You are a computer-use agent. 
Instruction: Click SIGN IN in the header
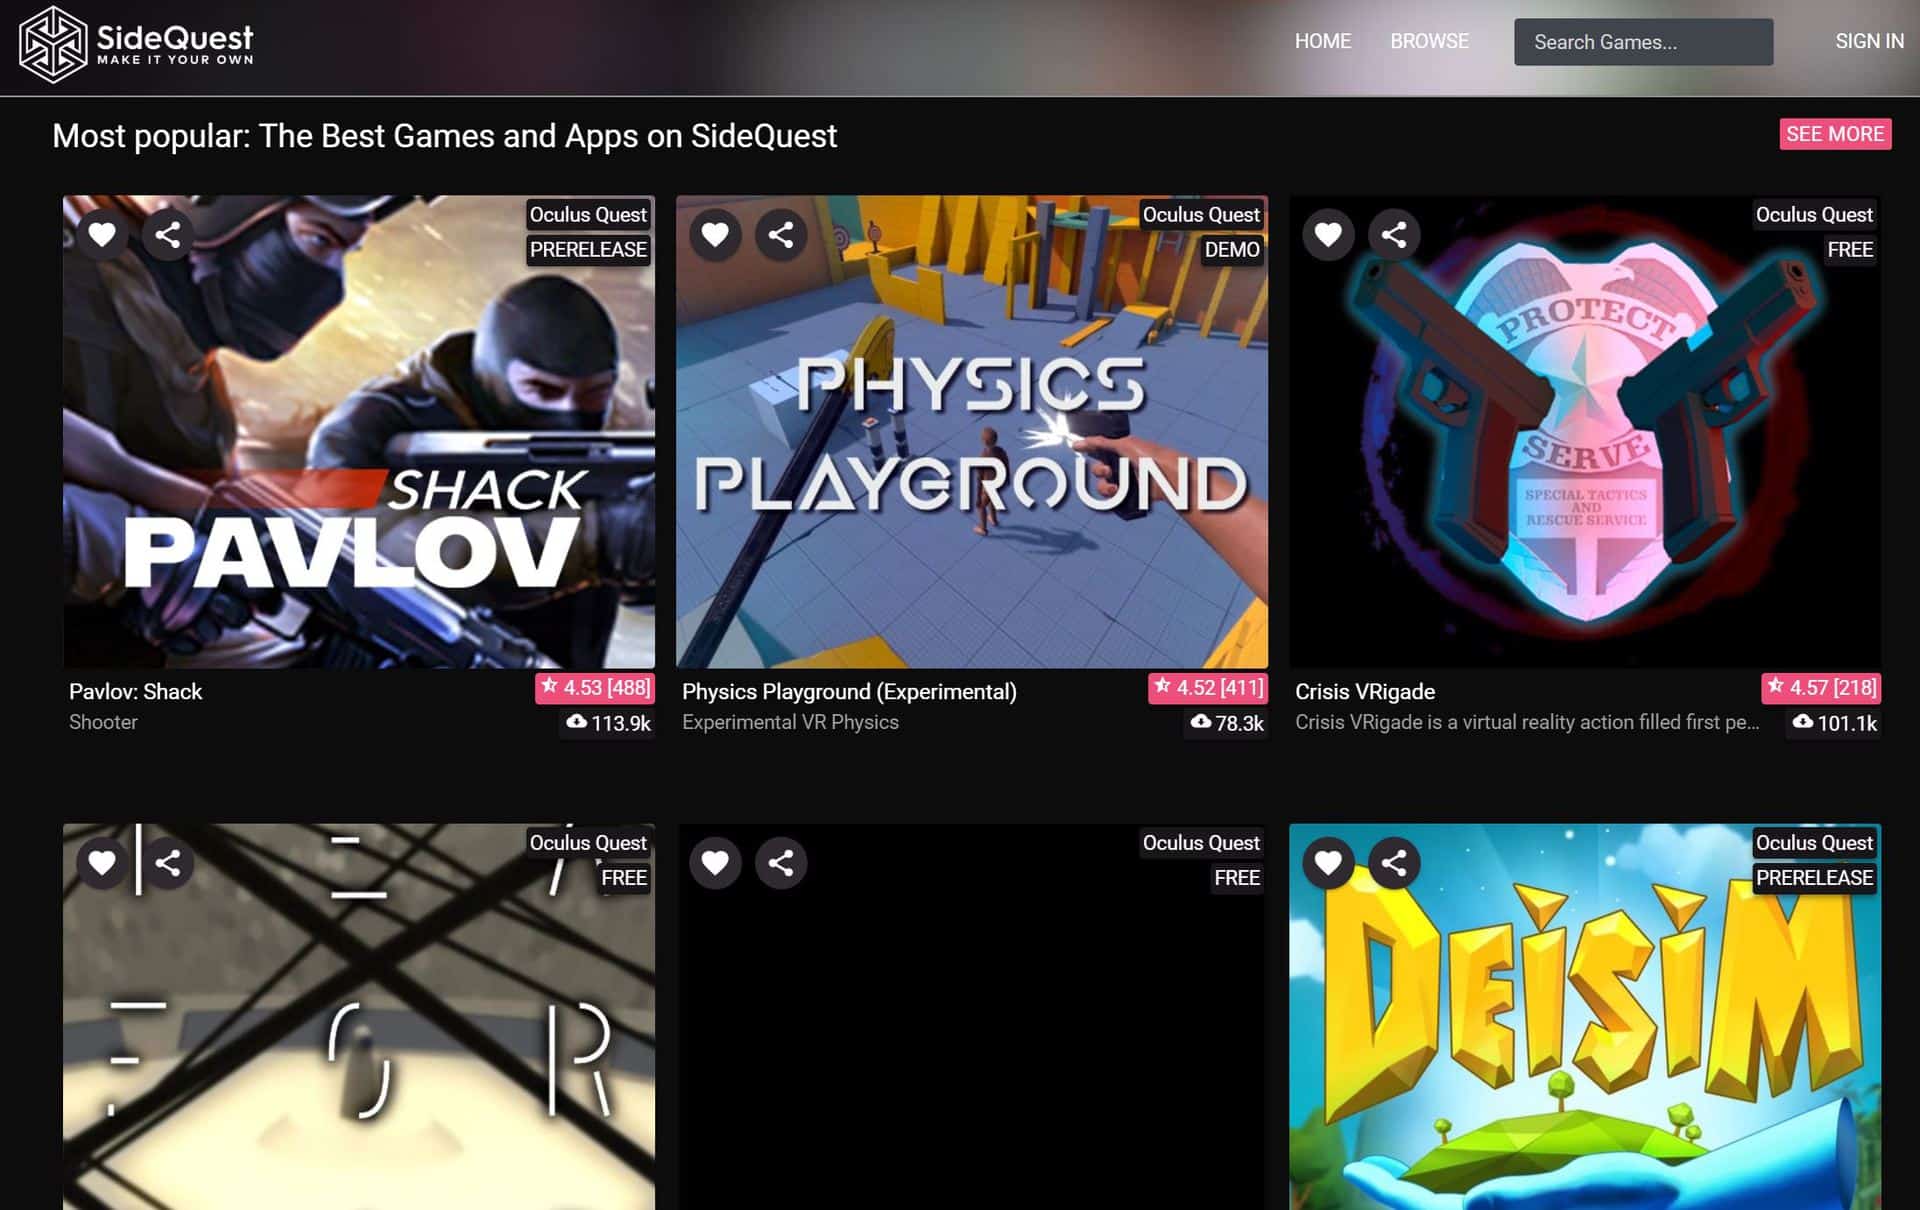1869,41
